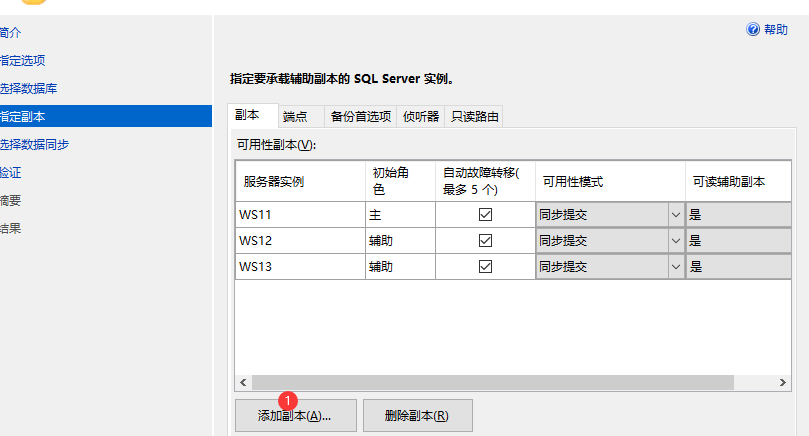
Task: Click readable secondary cell for WS13
Action: pos(738,266)
